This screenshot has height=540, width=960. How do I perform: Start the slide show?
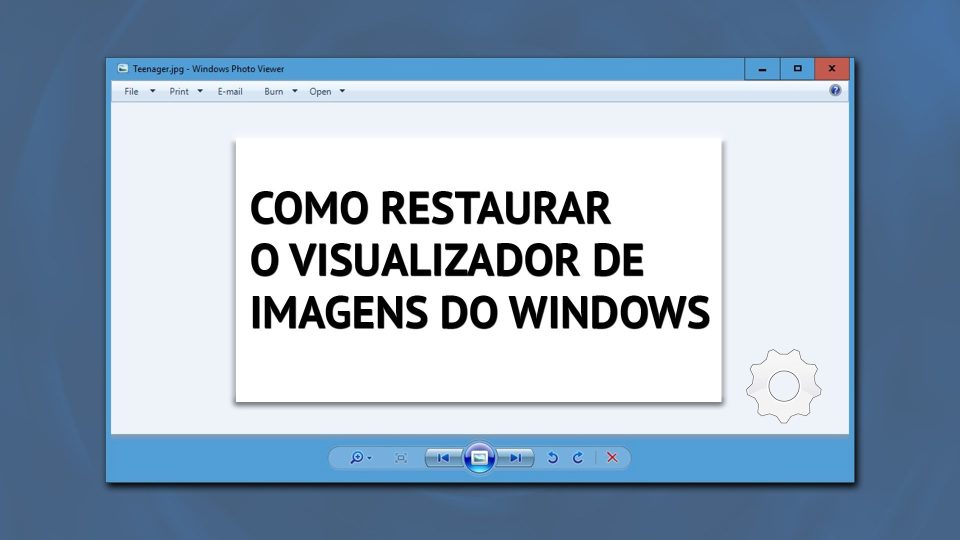(x=480, y=458)
